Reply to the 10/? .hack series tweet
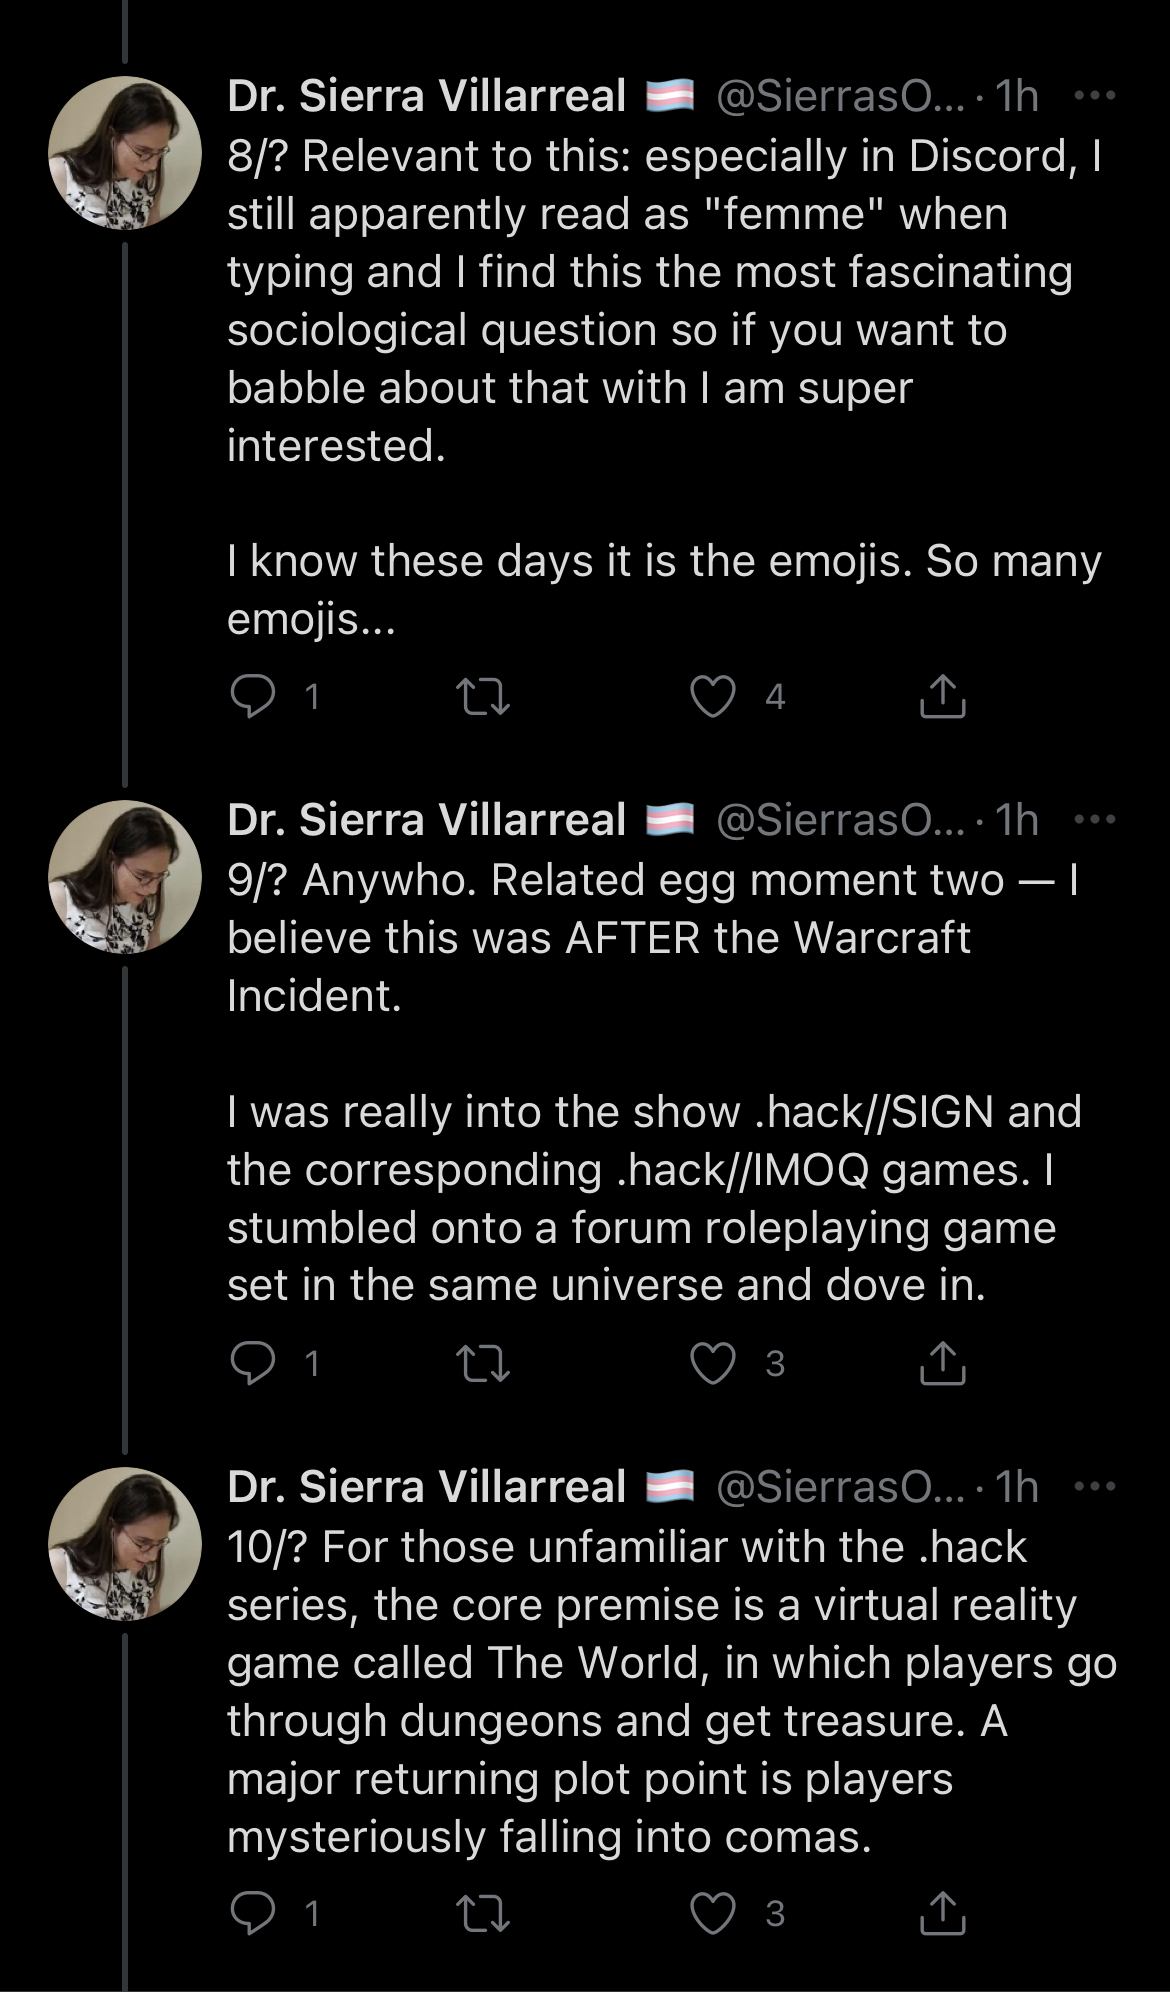1170x1992 pixels. pos(253,1913)
